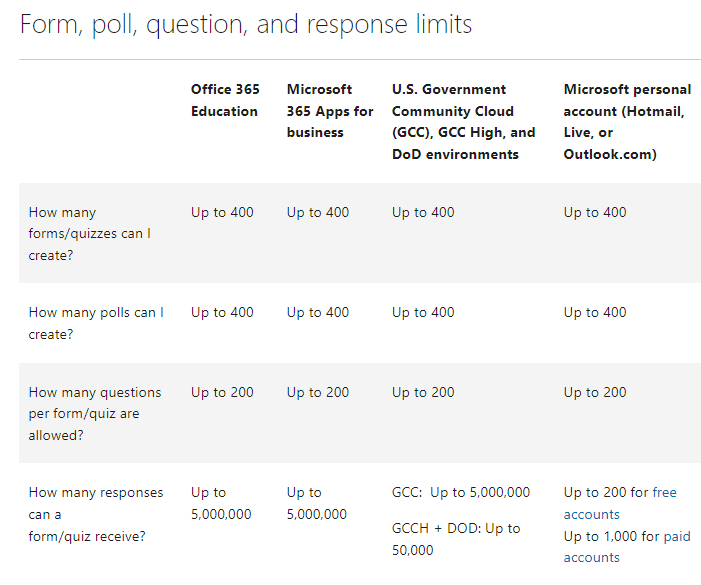This screenshot has height=585, width=701.
Task: Click the GCC: Up to 5,000,000 text
Action: (x=461, y=492)
